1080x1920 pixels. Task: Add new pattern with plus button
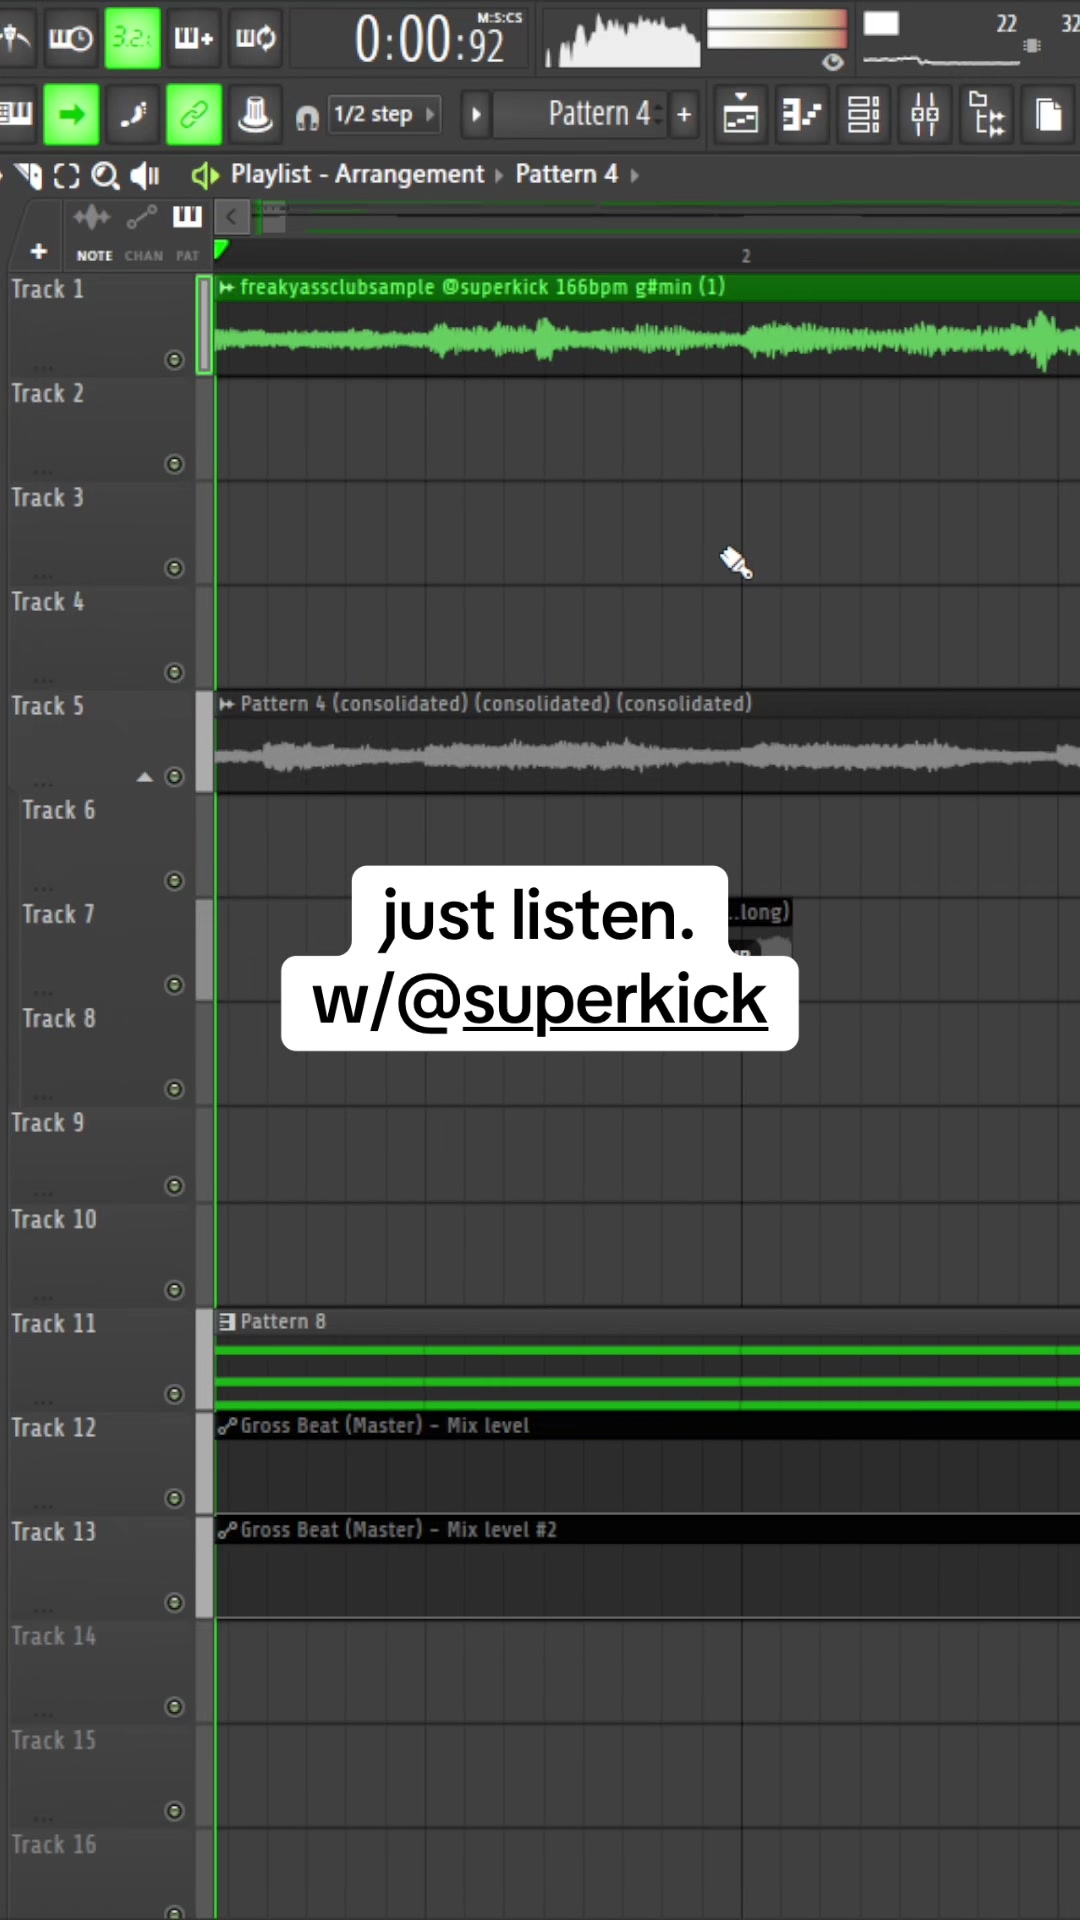click(x=684, y=114)
